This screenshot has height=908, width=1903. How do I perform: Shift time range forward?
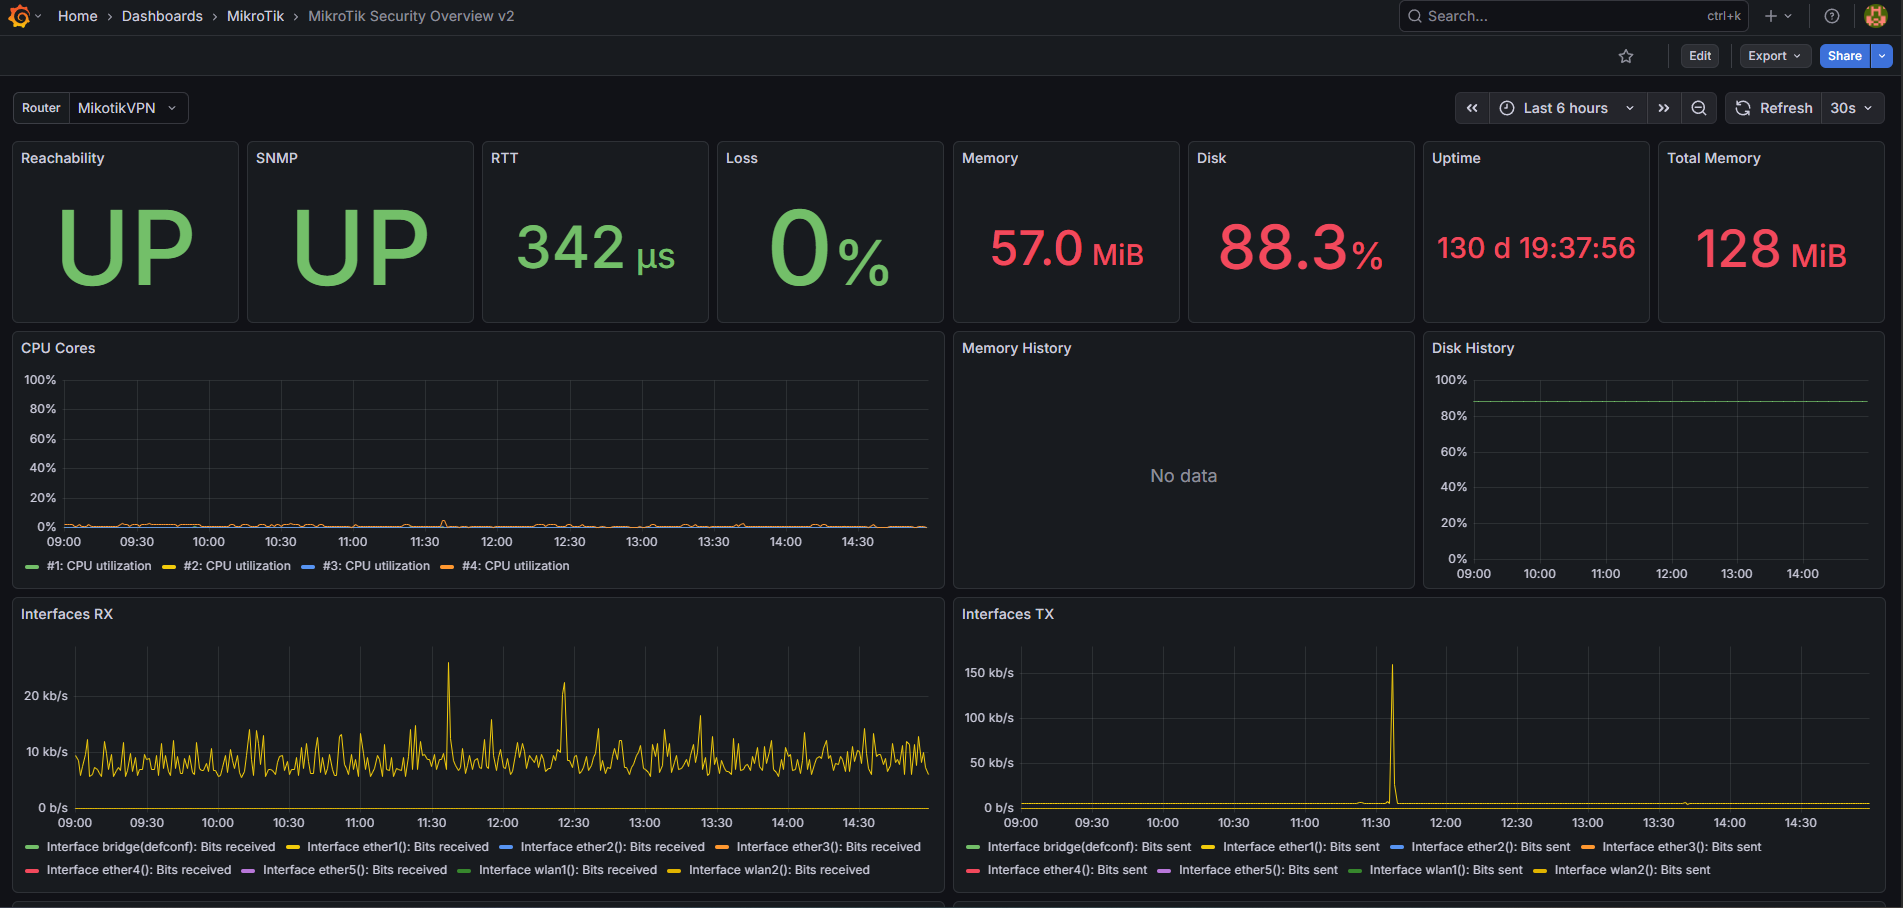point(1664,108)
